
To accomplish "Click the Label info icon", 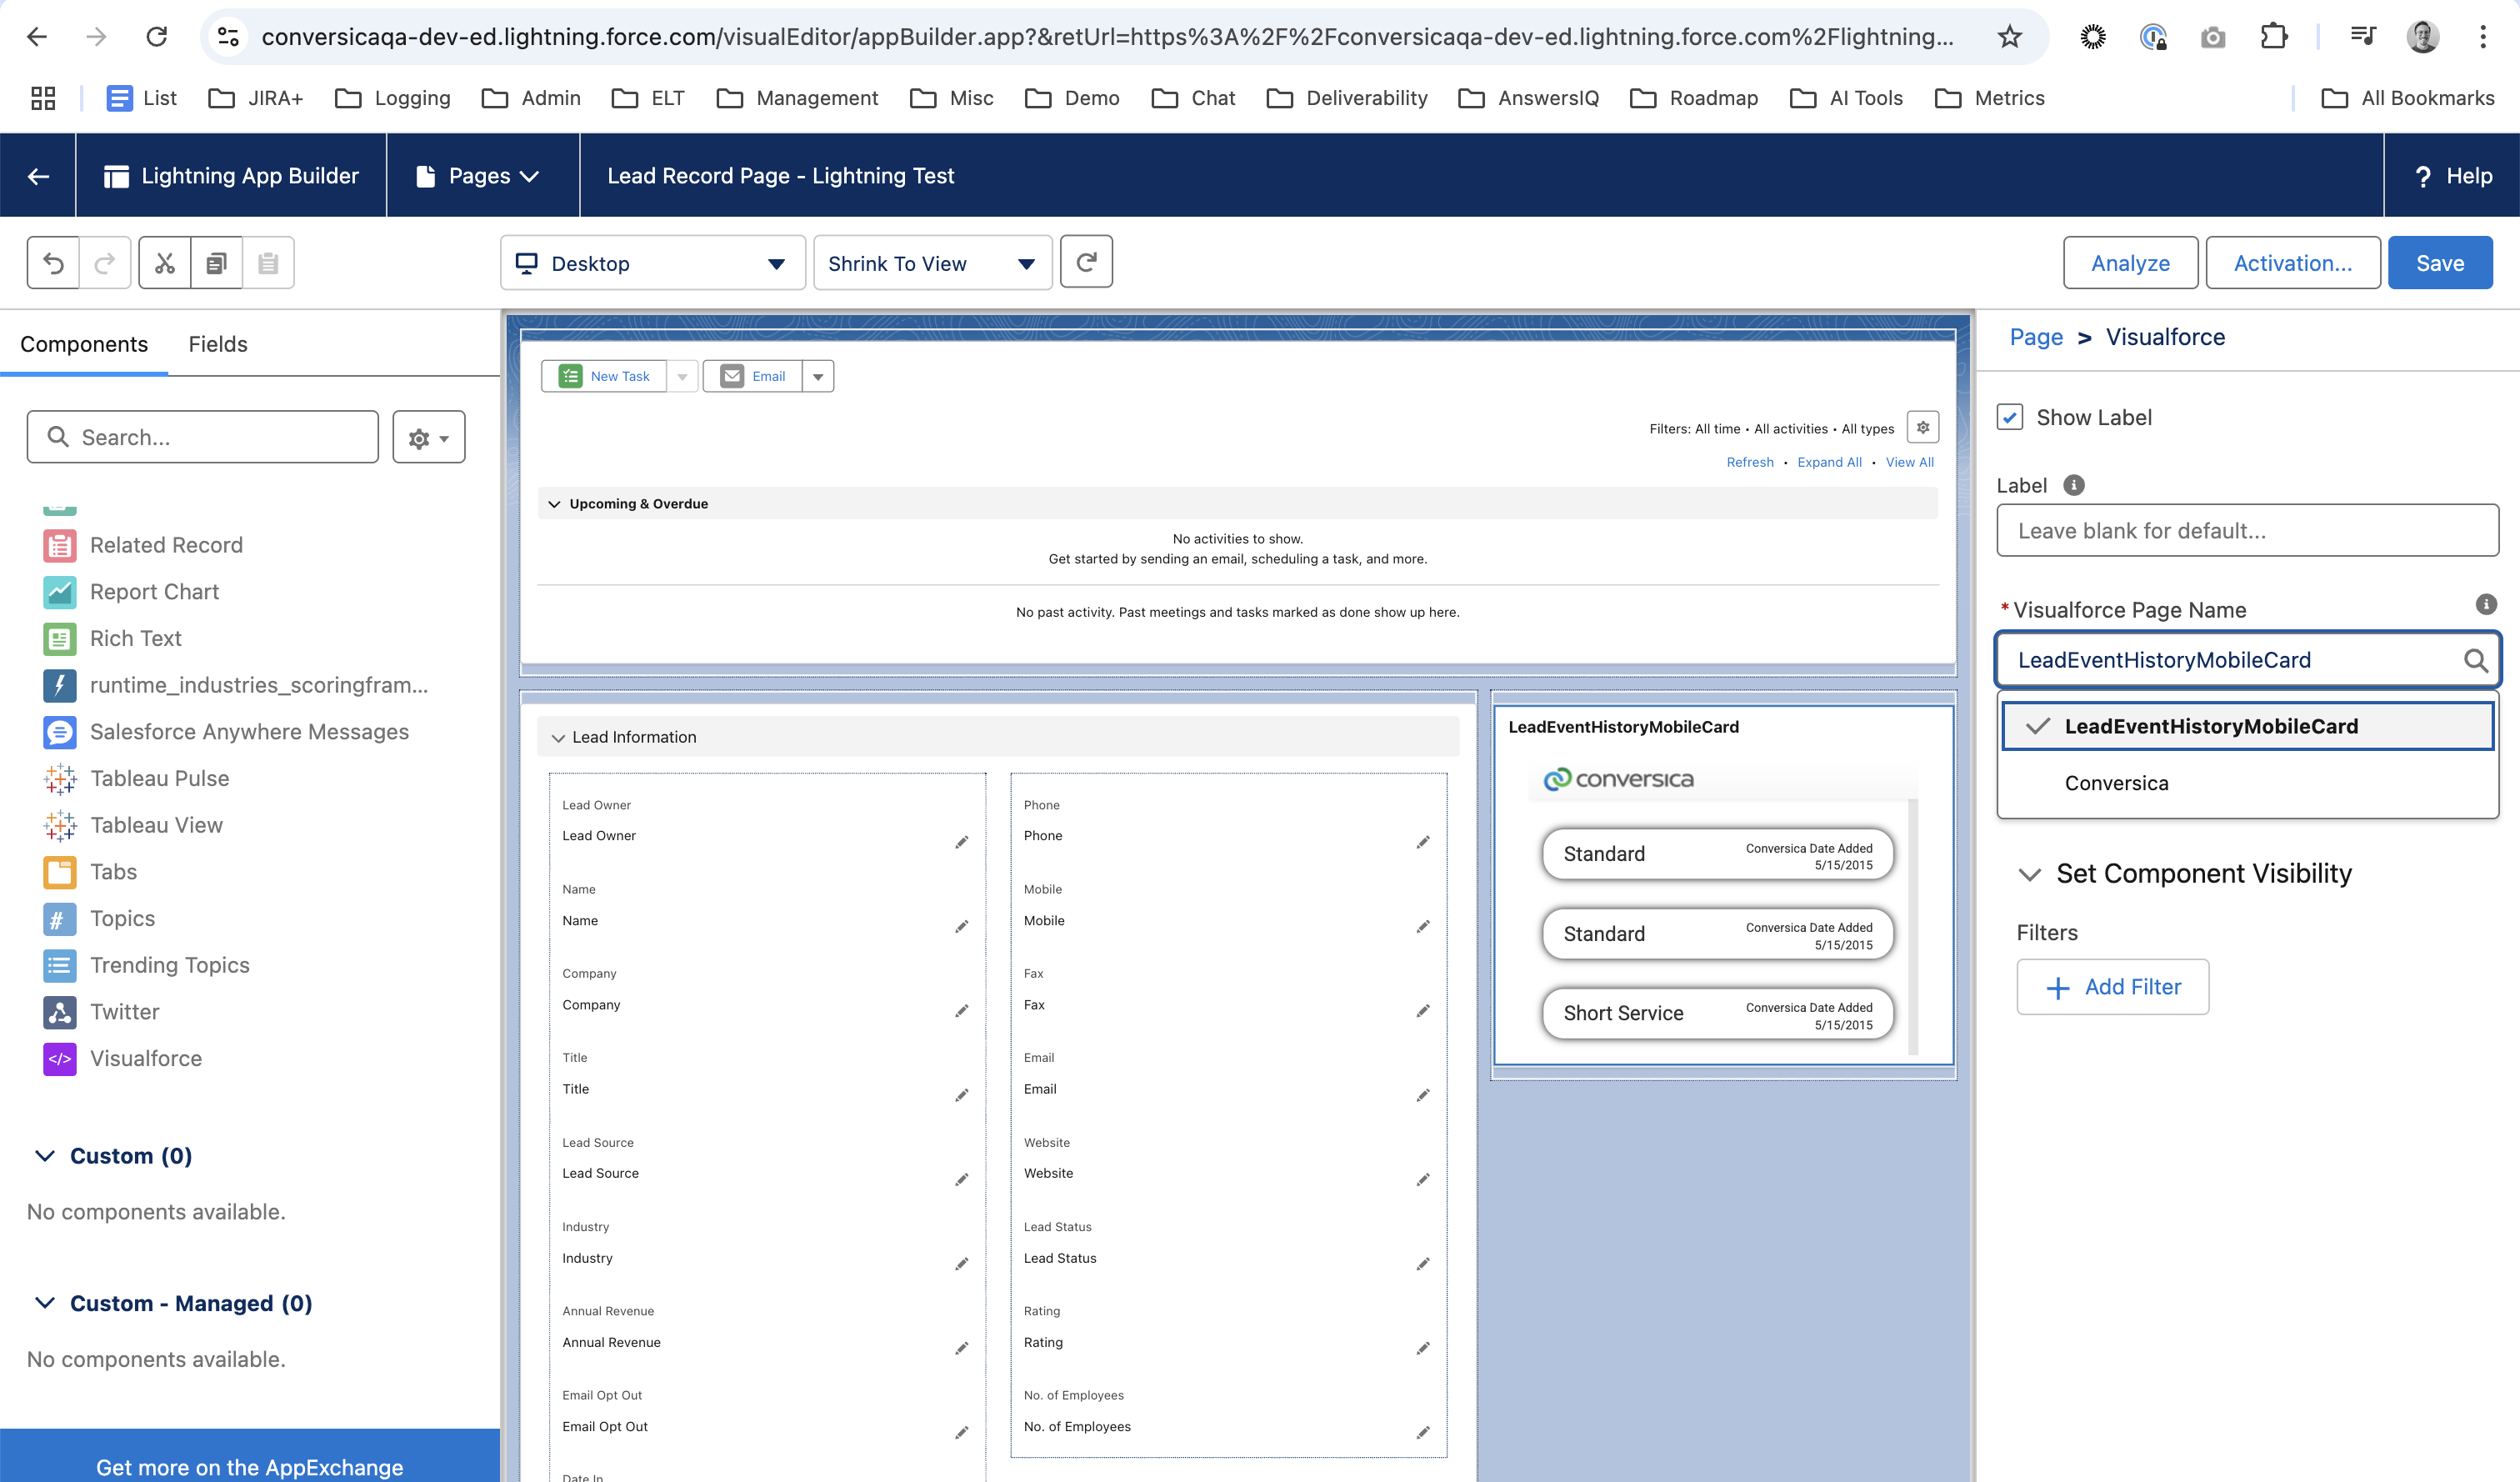I will [x=2074, y=485].
